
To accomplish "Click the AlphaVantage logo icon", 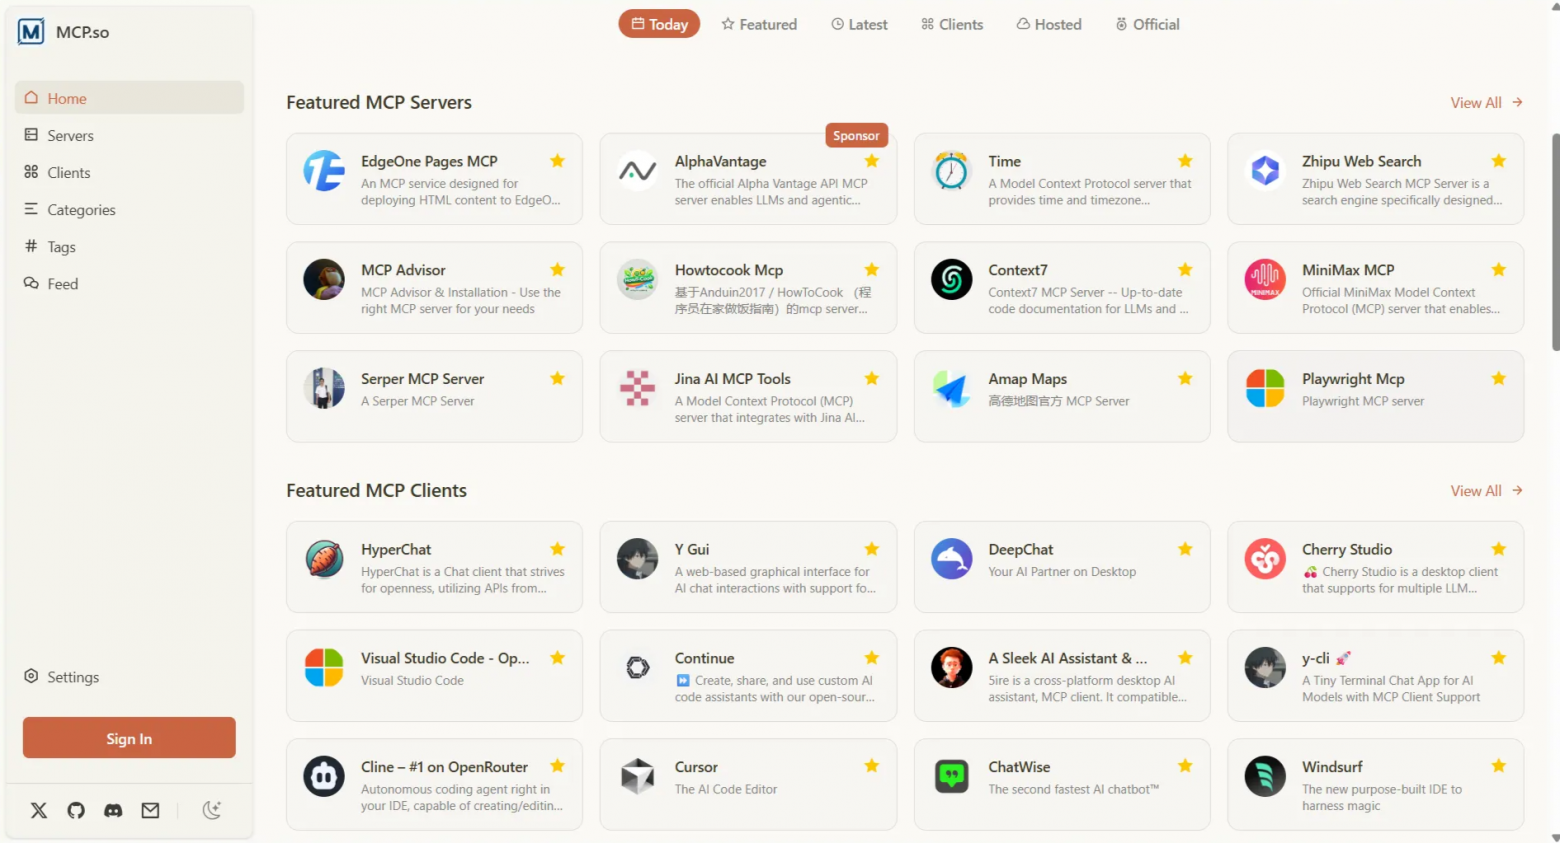I will pos(638,171).
